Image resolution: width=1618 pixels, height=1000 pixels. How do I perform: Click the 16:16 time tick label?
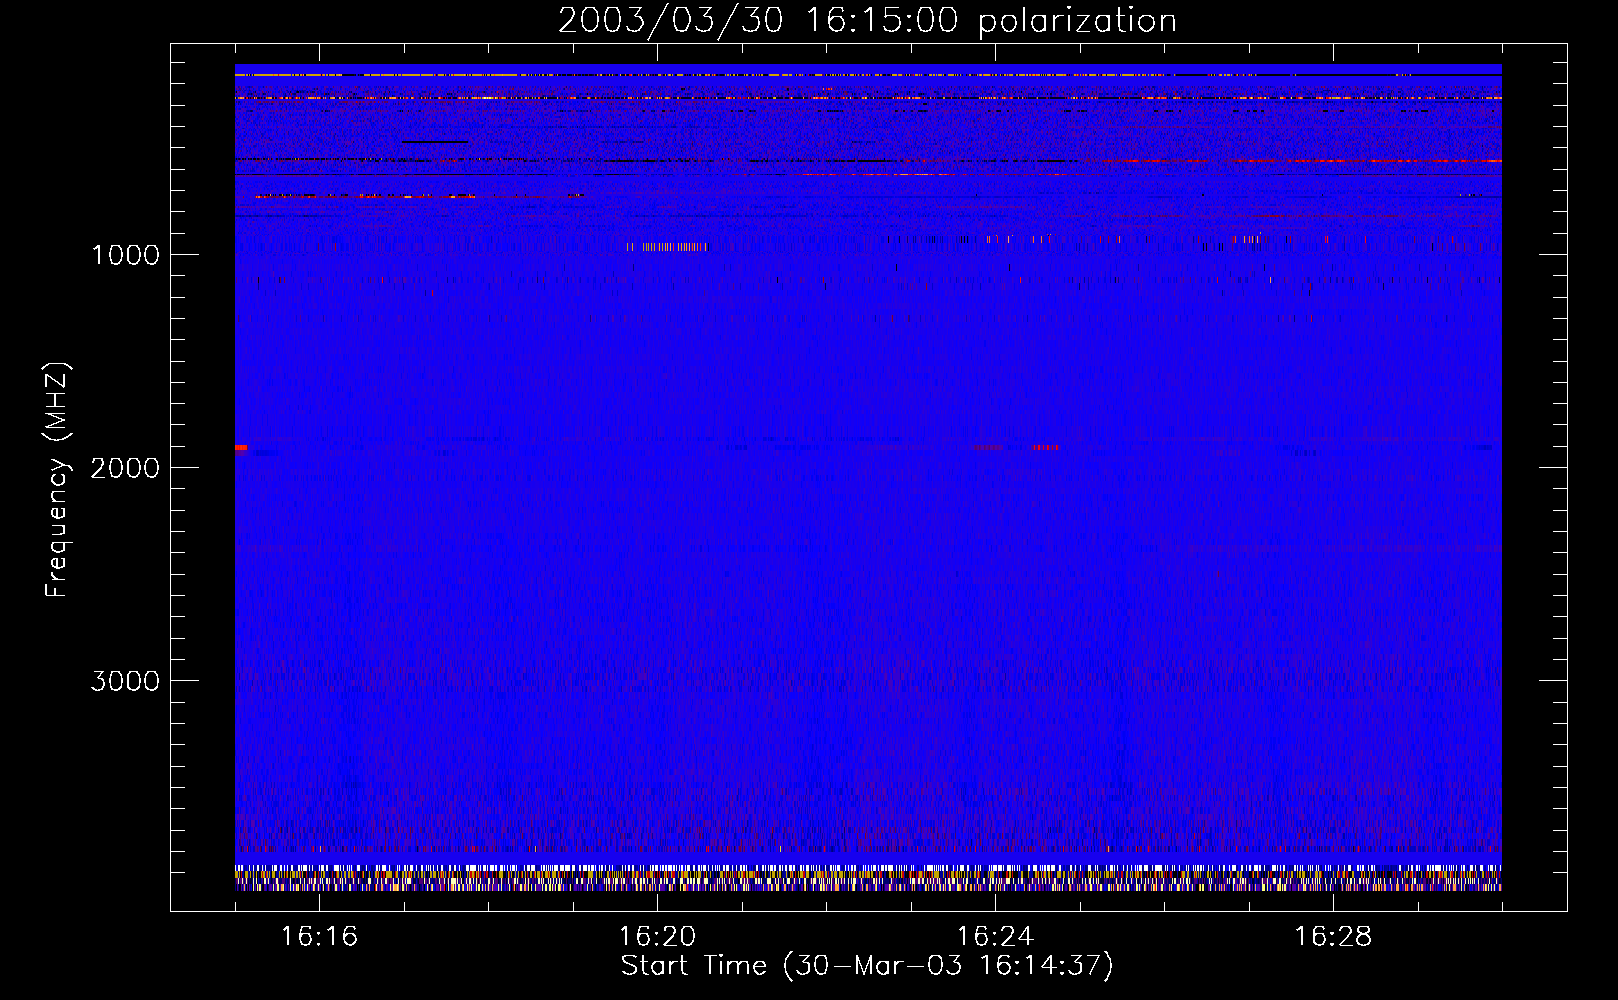(319, 936)
